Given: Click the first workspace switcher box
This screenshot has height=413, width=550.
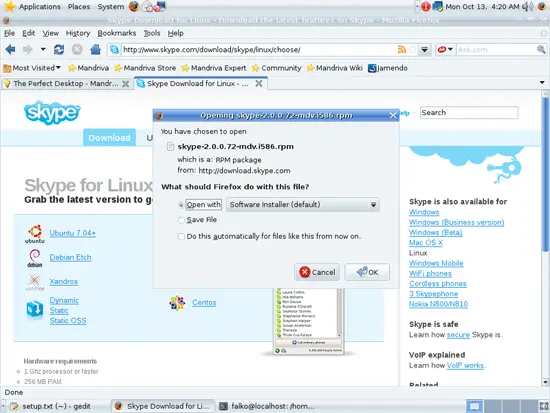Looking at the screenshot, I should point(474,406).
